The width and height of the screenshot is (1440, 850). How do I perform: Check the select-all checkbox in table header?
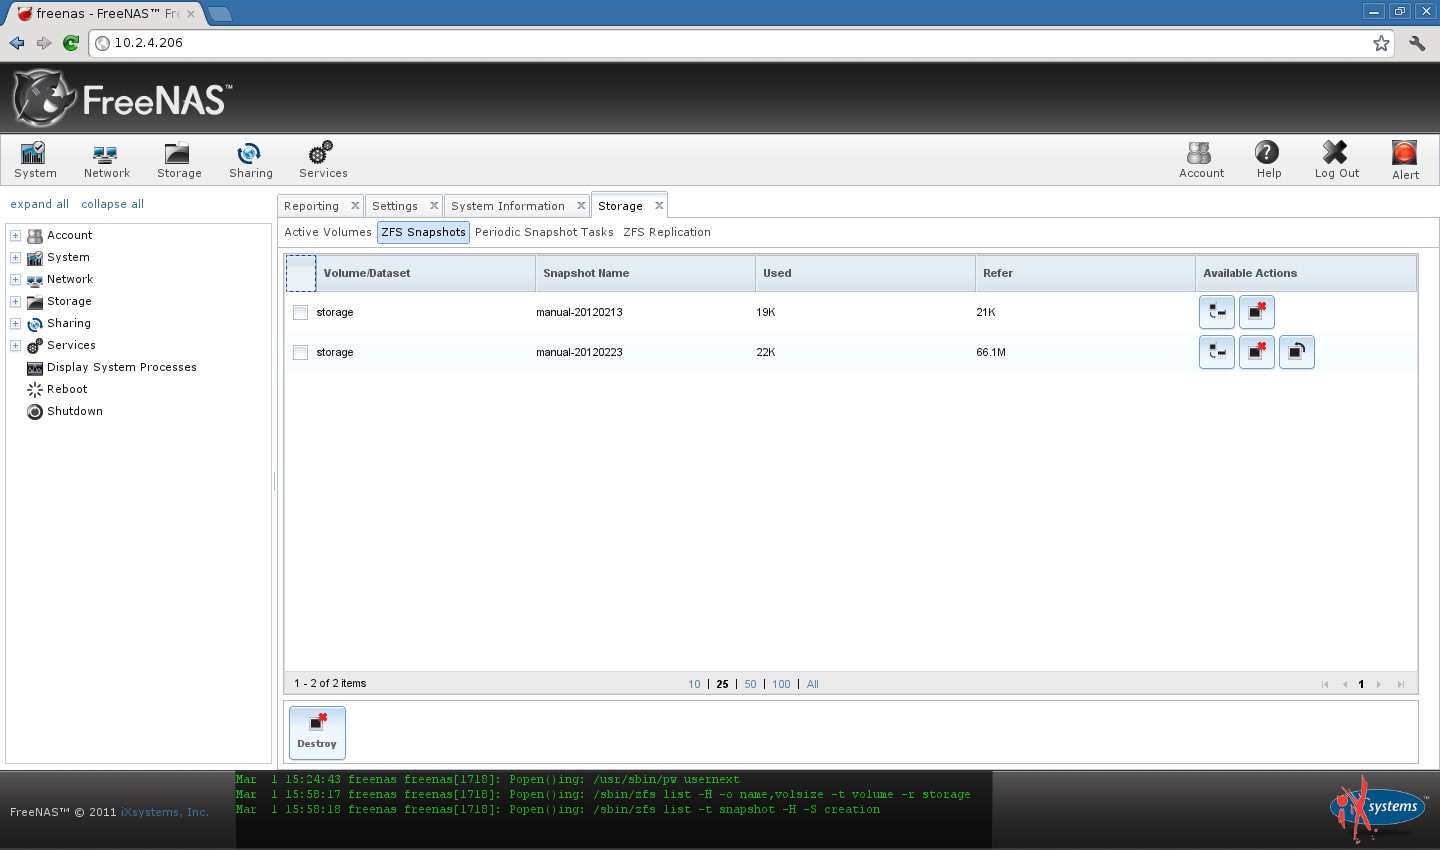coord(300,272)
